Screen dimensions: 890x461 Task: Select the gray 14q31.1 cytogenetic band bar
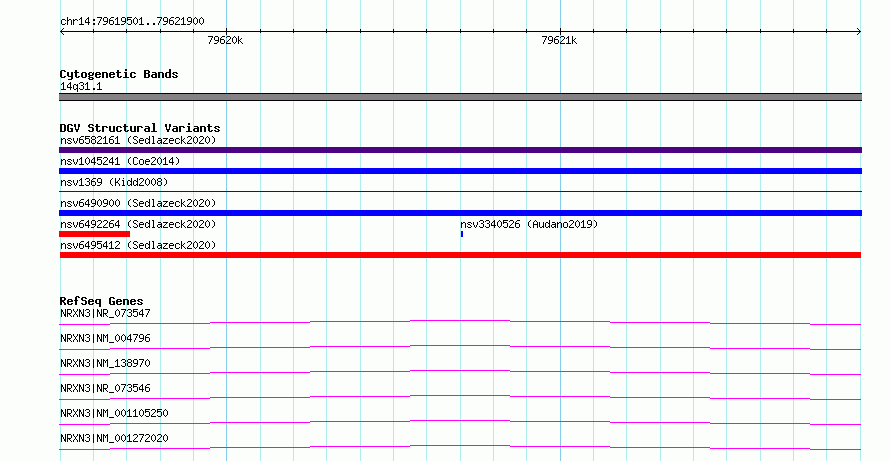460,97
